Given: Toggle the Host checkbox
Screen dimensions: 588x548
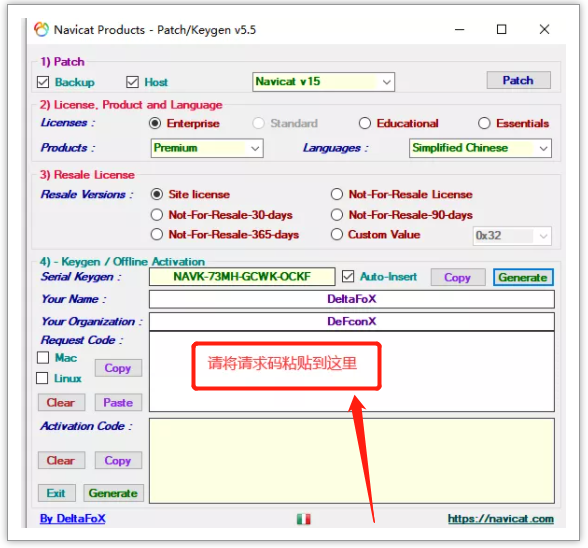Looking at the screenshot, I should pyautogui.click(x=132, y=82).
